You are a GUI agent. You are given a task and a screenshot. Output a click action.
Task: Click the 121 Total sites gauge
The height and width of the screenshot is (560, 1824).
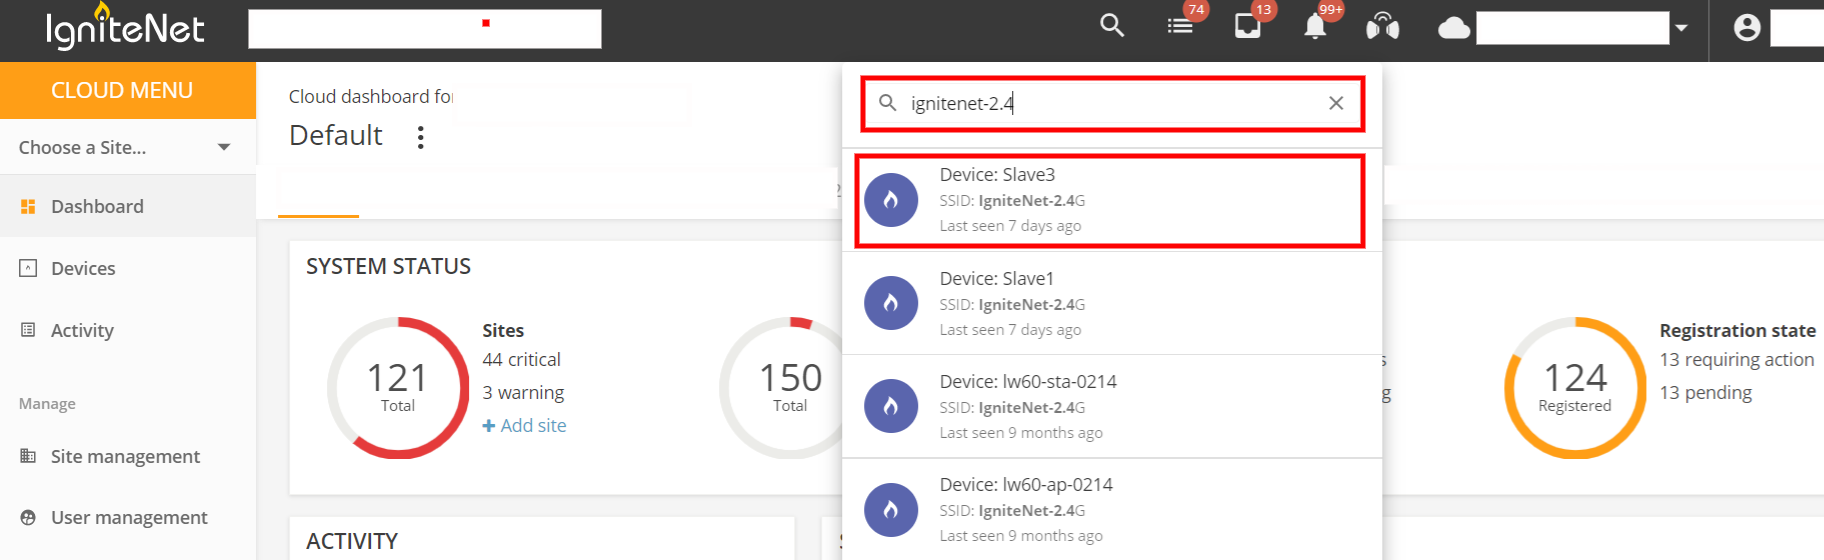[x=398, y=388]
